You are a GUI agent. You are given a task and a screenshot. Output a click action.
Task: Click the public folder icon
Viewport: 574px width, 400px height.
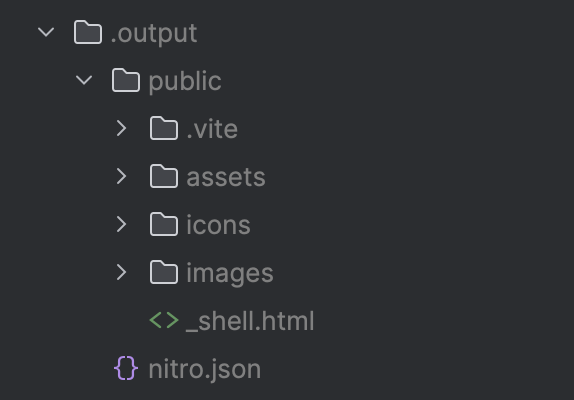click(x=126, y=80)
